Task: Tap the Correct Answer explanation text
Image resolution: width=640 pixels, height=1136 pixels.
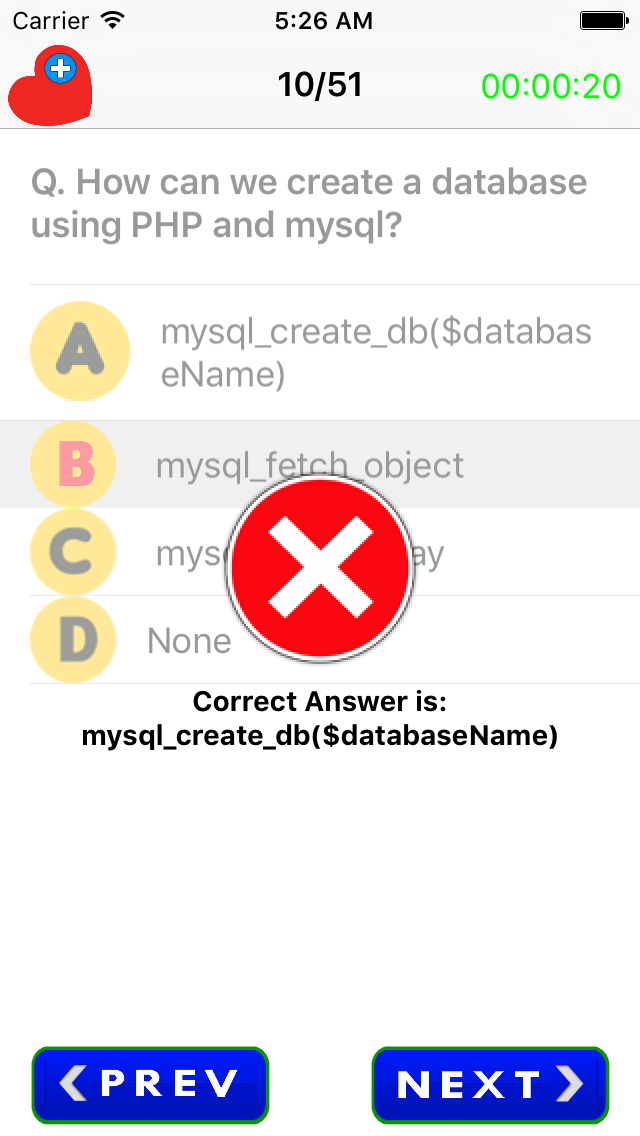Action: click(x=320, y=719)
